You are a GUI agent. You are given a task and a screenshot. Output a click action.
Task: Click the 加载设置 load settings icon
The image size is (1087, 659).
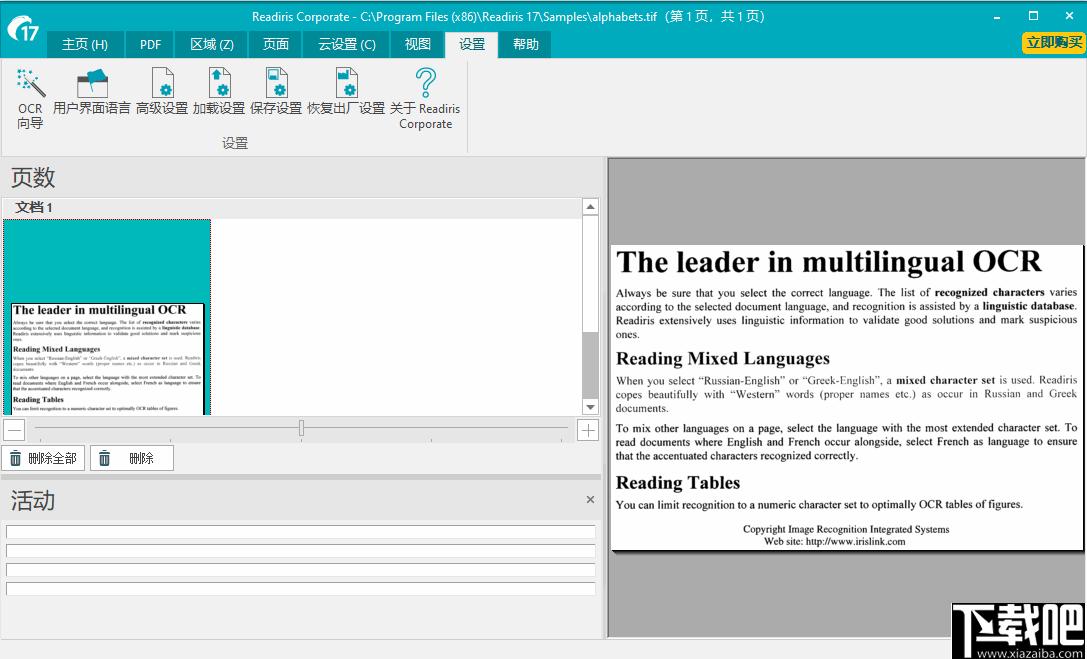click(219, 92)
